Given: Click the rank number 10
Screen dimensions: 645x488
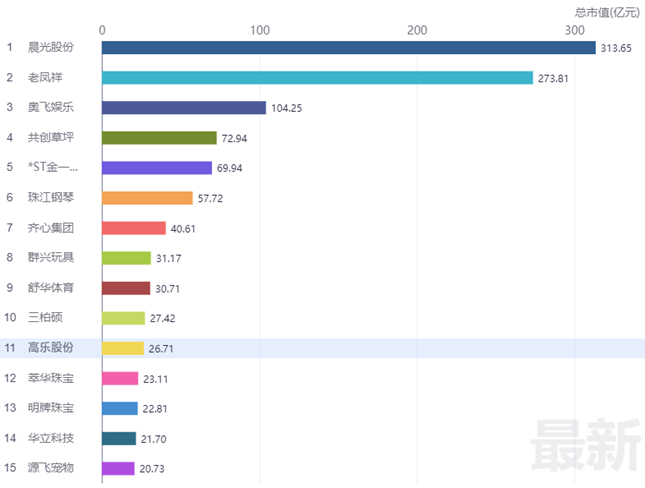Looking at the screenshot, I should tap(10, 317).
